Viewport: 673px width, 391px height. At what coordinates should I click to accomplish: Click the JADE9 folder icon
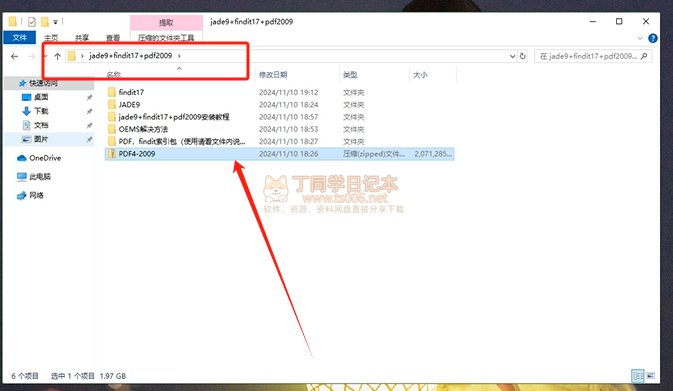tap(112, 104)
